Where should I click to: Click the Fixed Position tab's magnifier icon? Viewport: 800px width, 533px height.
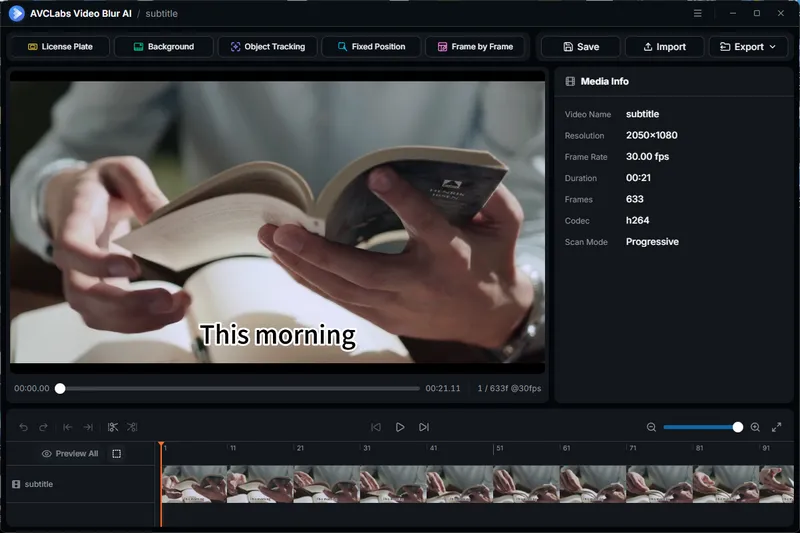[342, 46]
